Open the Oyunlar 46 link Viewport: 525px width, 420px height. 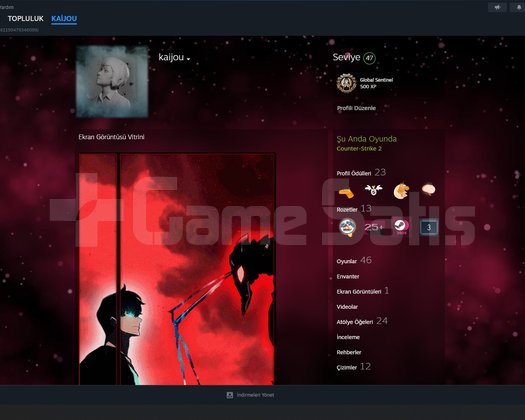(x=354, y=261)
